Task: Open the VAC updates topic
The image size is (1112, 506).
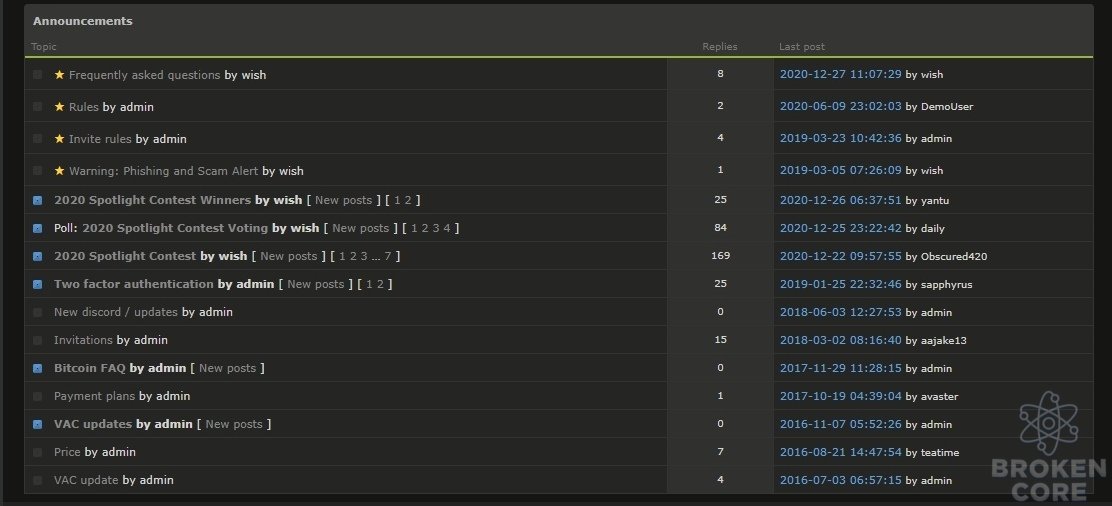Action: [x=93, y=424]
